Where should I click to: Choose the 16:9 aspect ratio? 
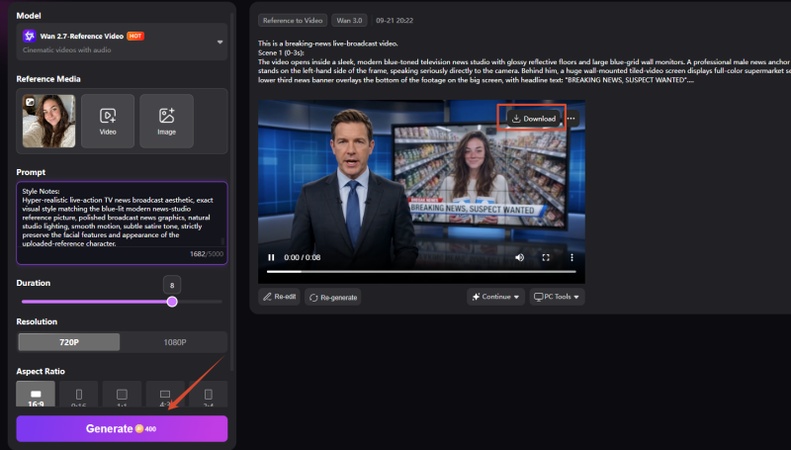[x=36, y=394]
